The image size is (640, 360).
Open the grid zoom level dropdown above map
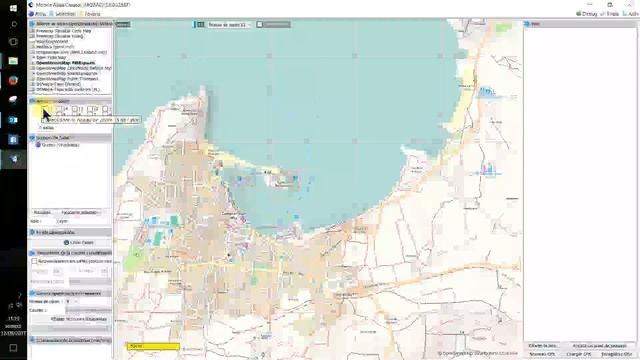(x=229, y=24)
